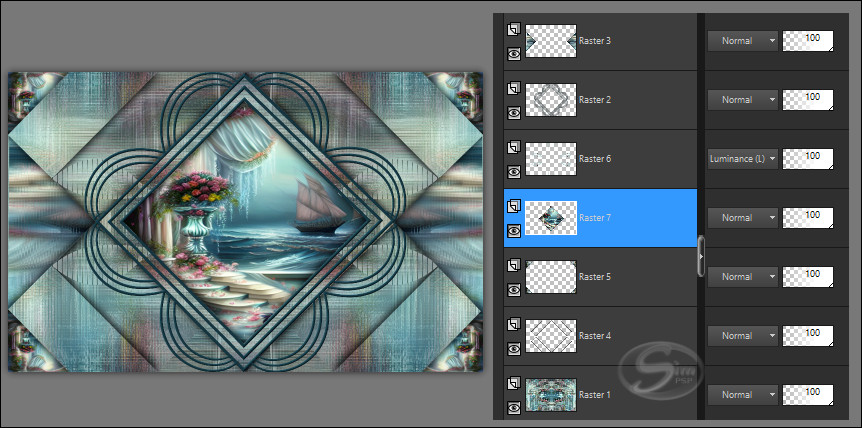Select the Raster 4 layer by name

[x=594, y=335]
